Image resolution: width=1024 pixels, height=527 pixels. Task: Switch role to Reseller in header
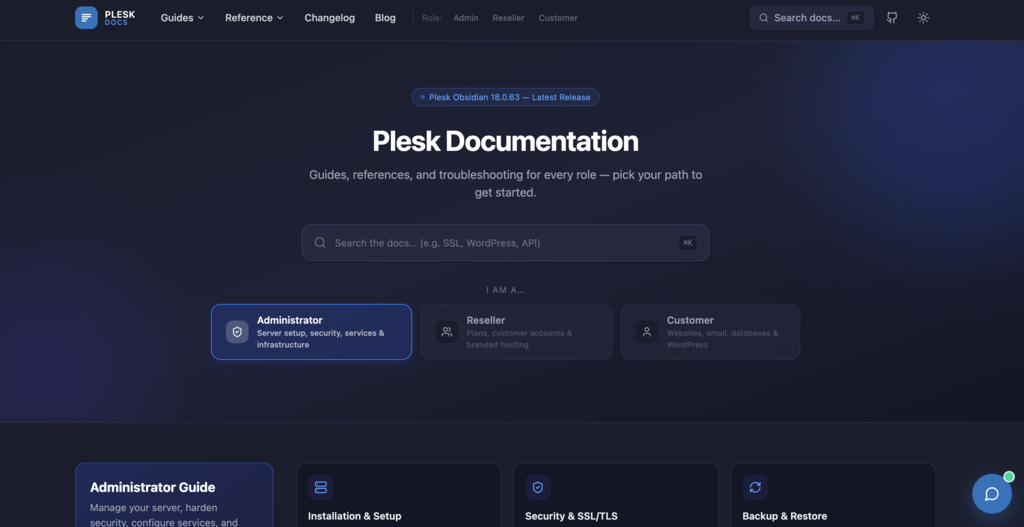[508, 18]
